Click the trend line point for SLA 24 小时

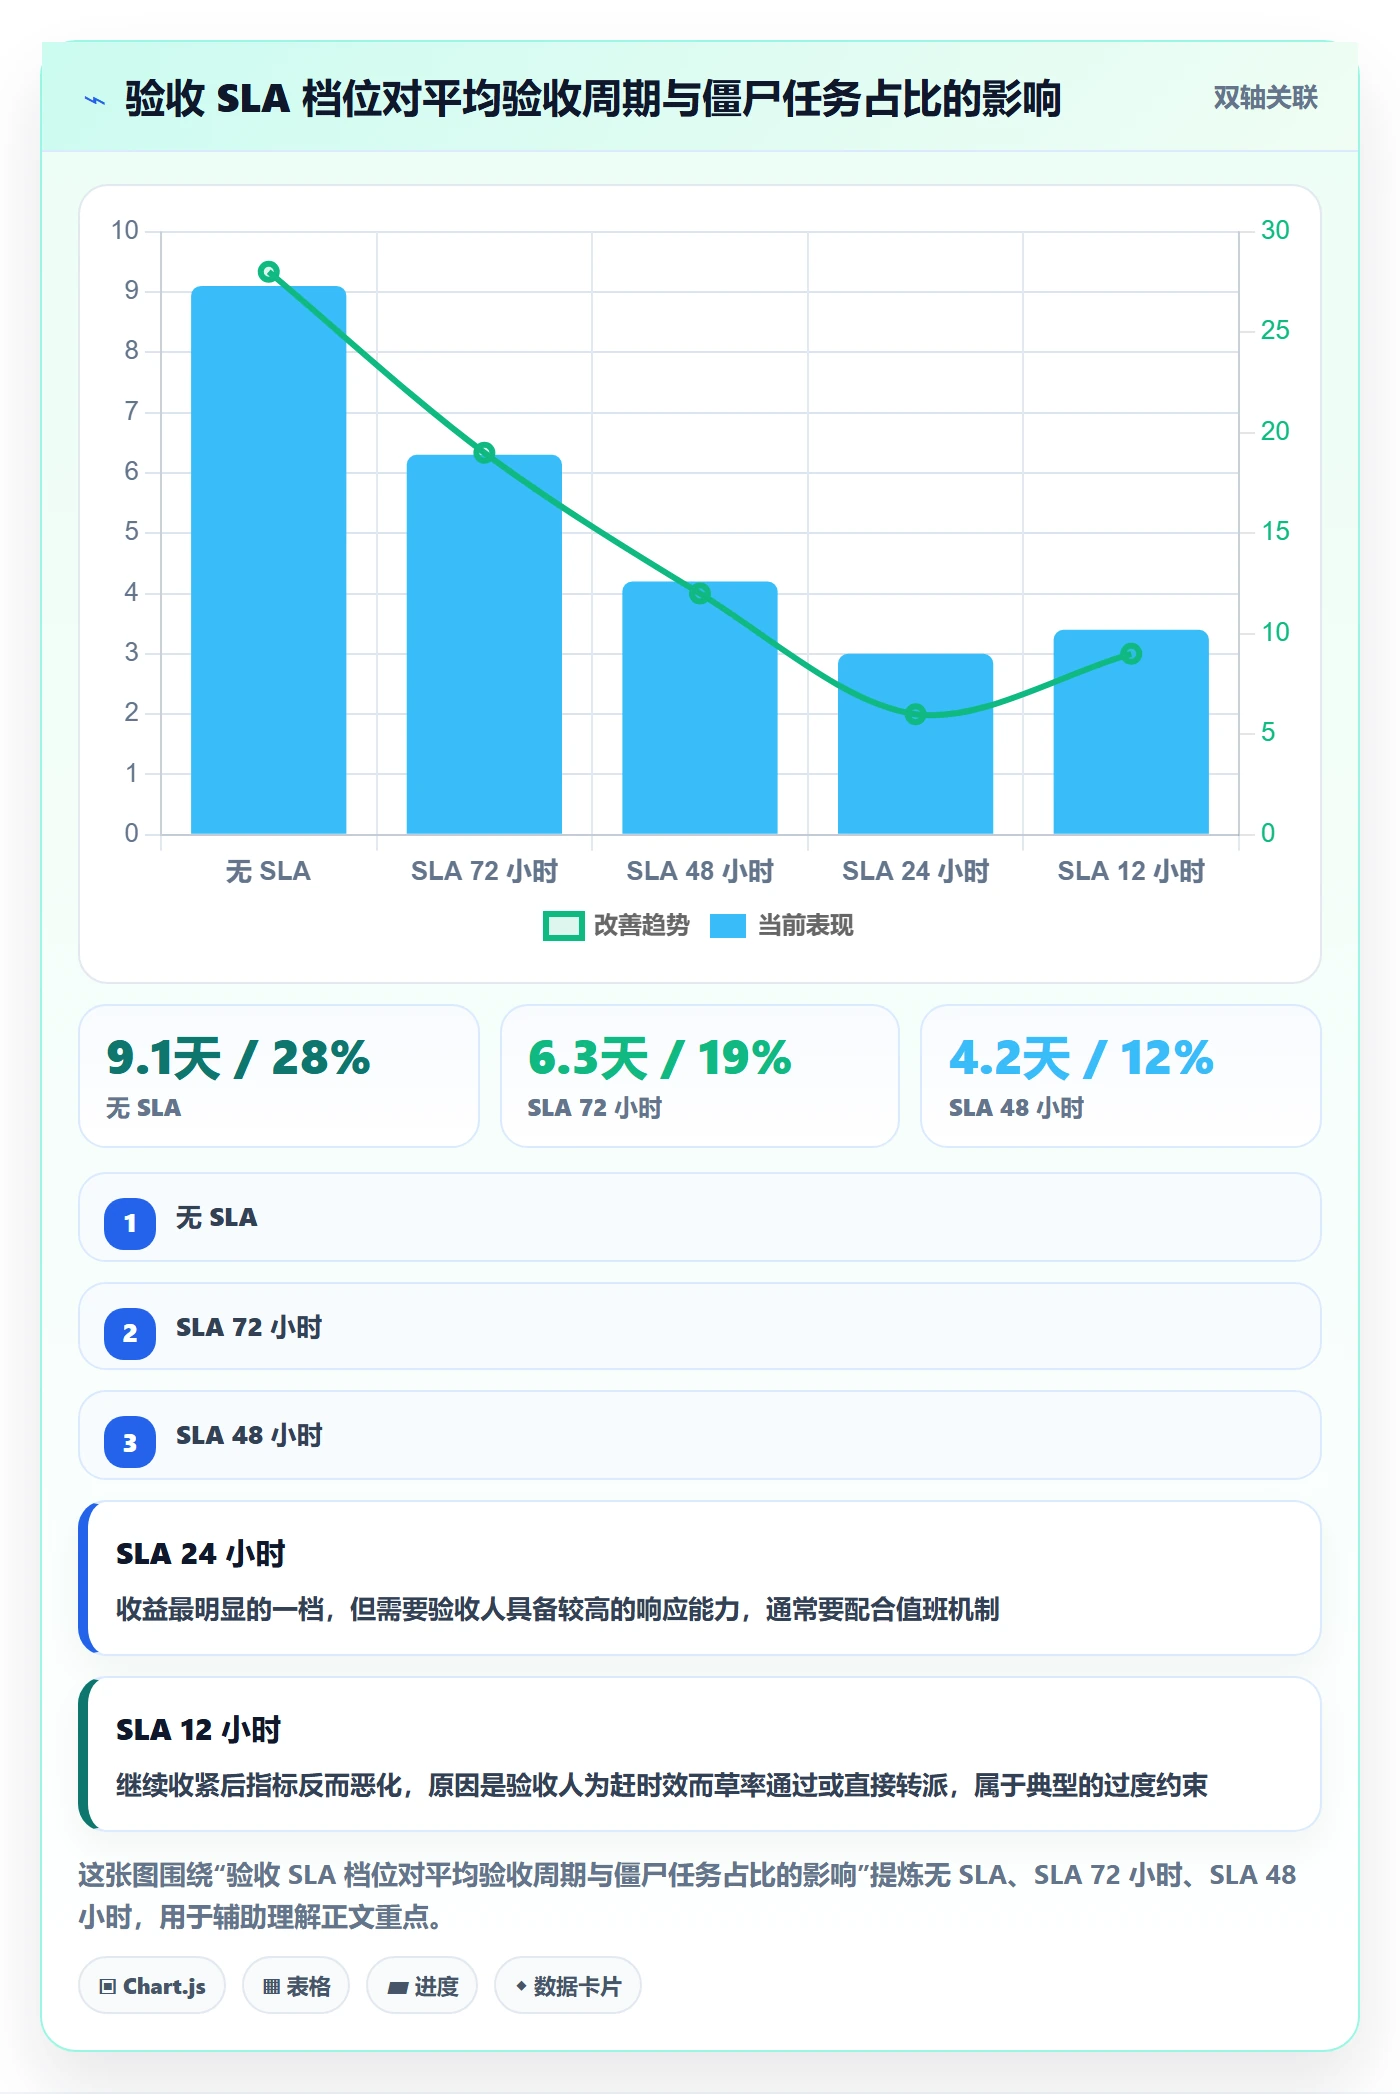pyautogui.click(x=915, y=714)
